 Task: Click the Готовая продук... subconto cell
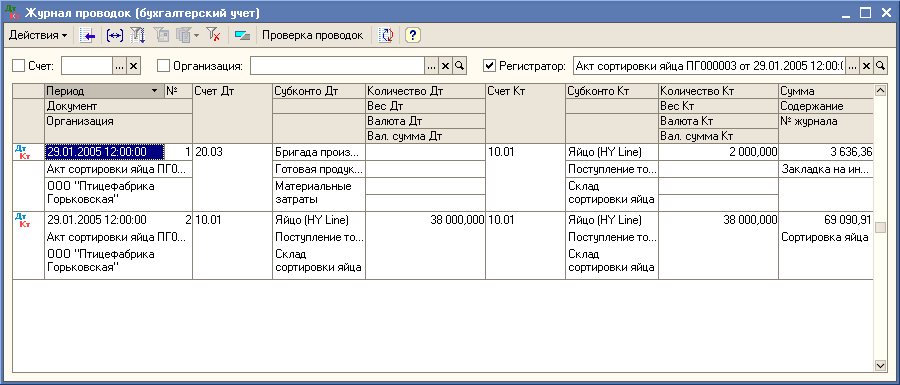point(319,169)
